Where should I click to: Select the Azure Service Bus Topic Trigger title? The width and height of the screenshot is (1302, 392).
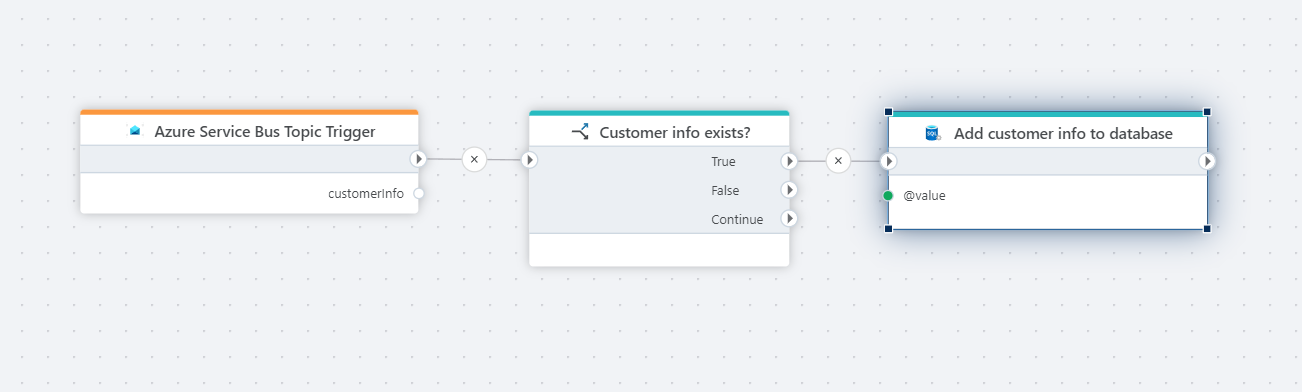265,131
